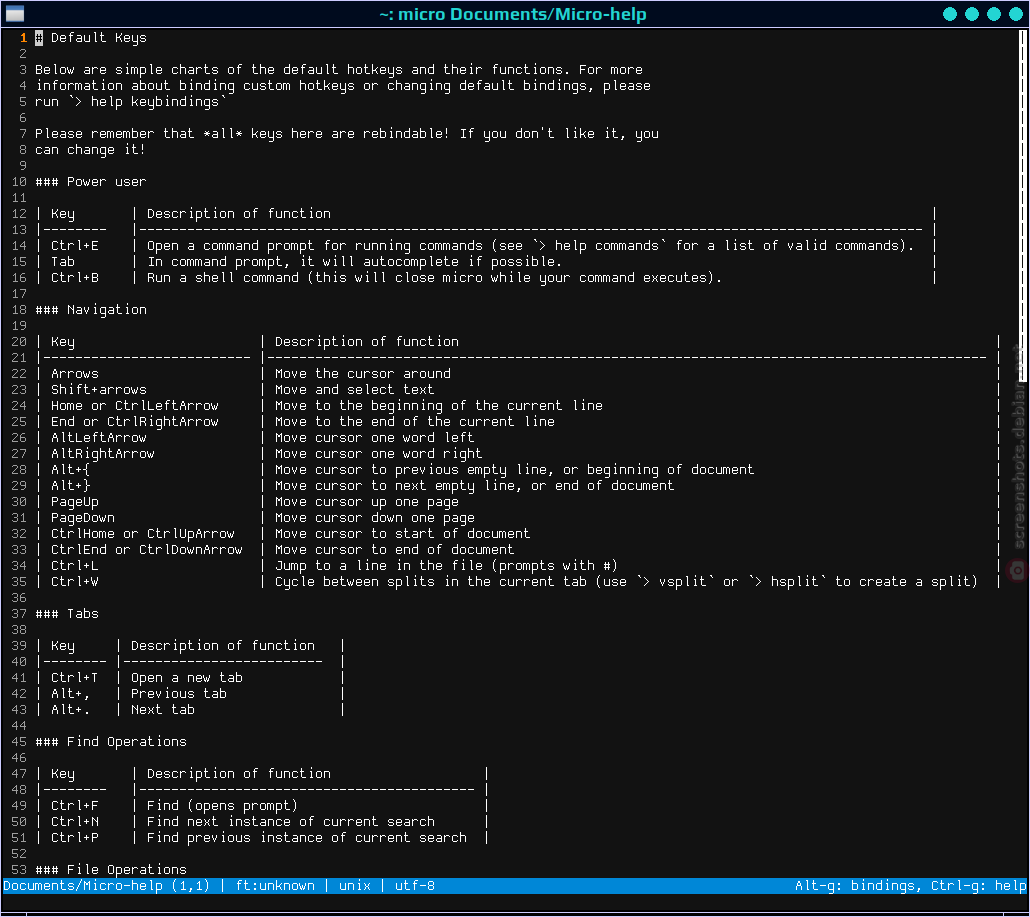Click the 'AltRightArrow' key cell
The height and width of the screenshot is (917, 1030).
tap(102, 453)
